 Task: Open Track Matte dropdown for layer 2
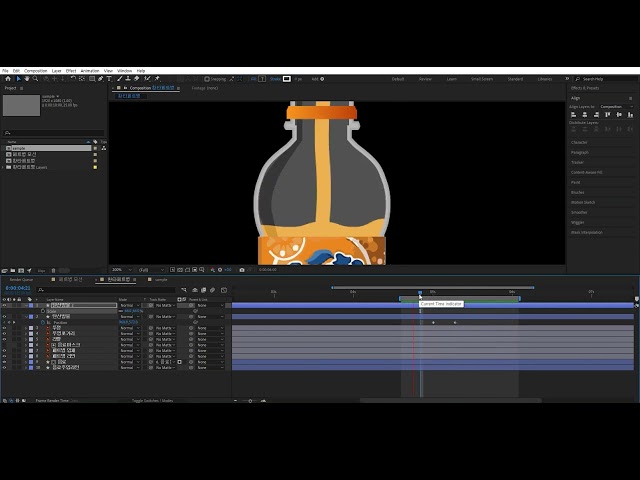165,317
